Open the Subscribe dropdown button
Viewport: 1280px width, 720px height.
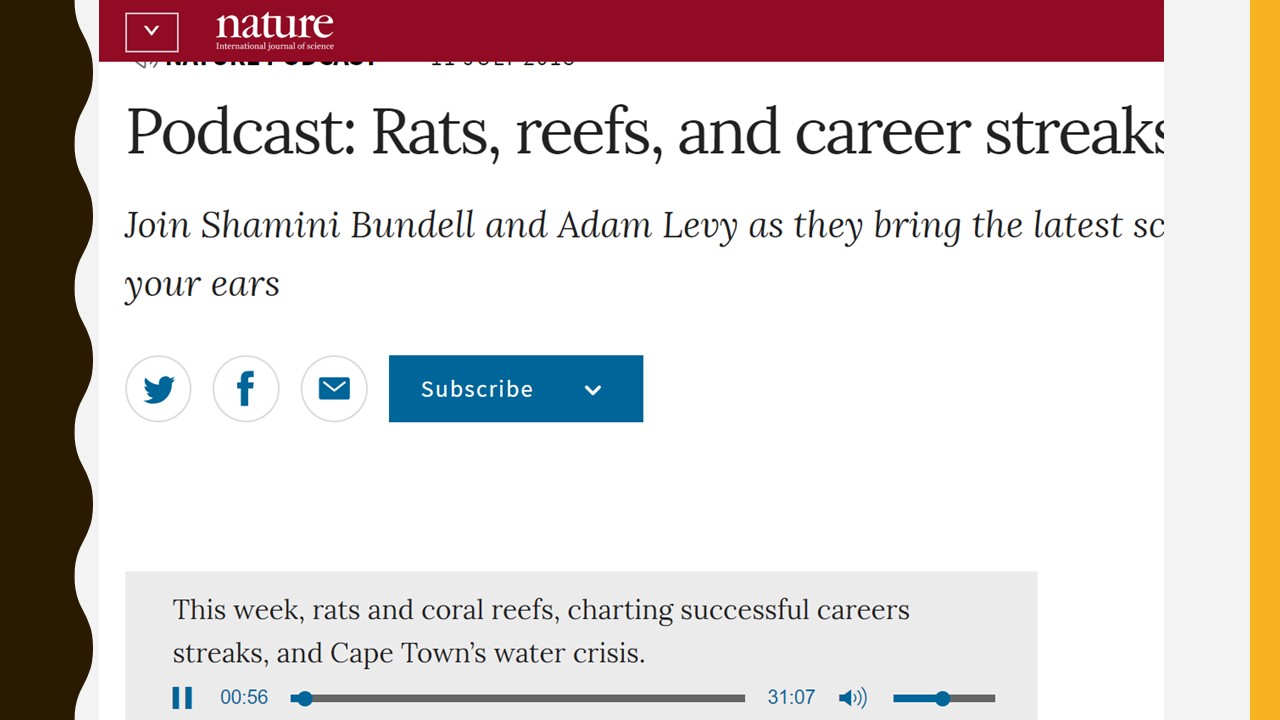tap(516, 389)
